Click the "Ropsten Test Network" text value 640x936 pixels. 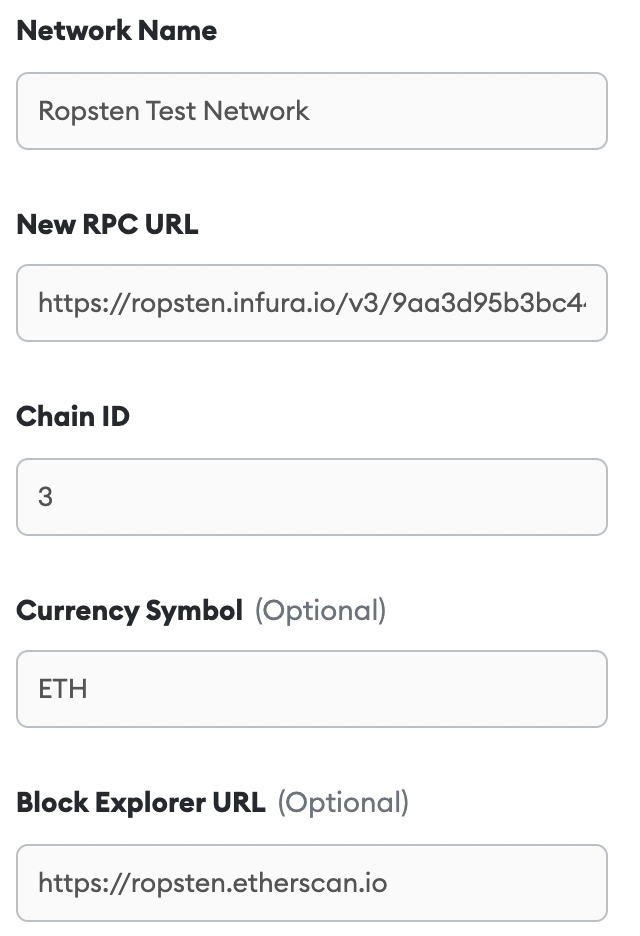(x=174, y=111)
